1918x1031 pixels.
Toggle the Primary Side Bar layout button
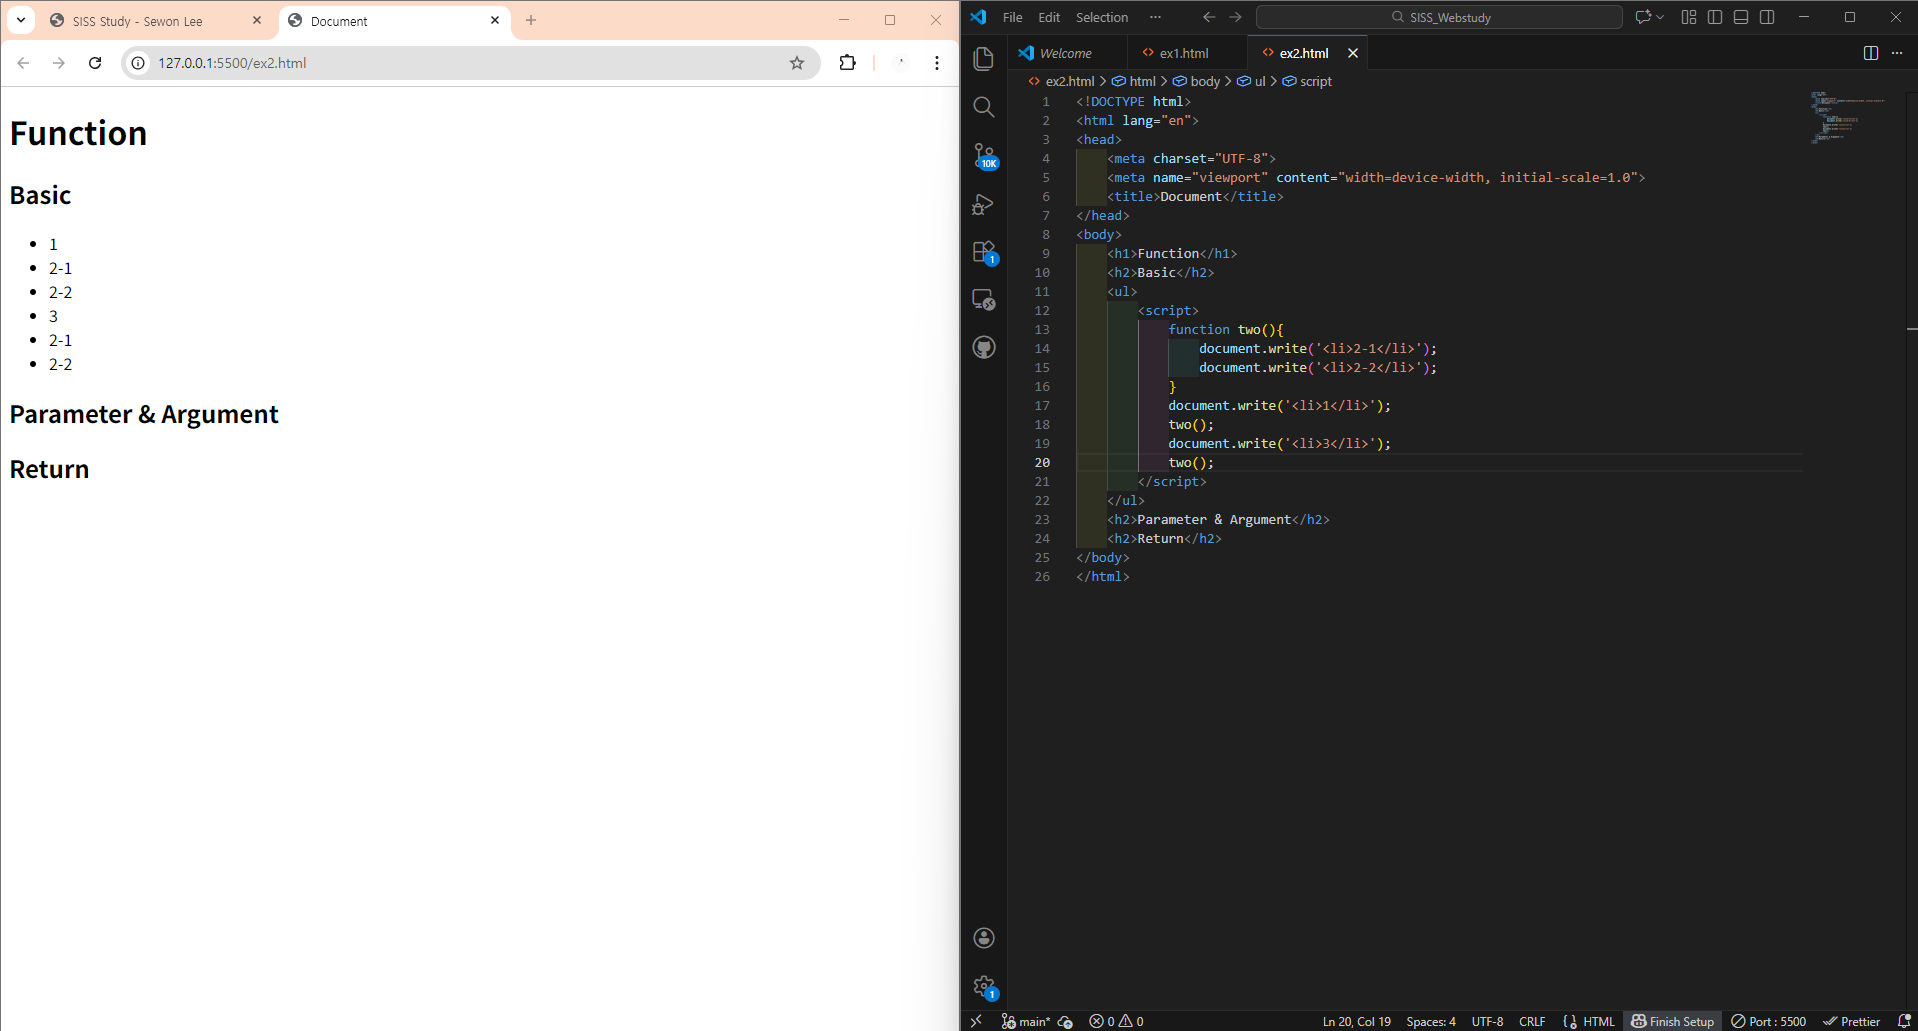click(1714, 17)
